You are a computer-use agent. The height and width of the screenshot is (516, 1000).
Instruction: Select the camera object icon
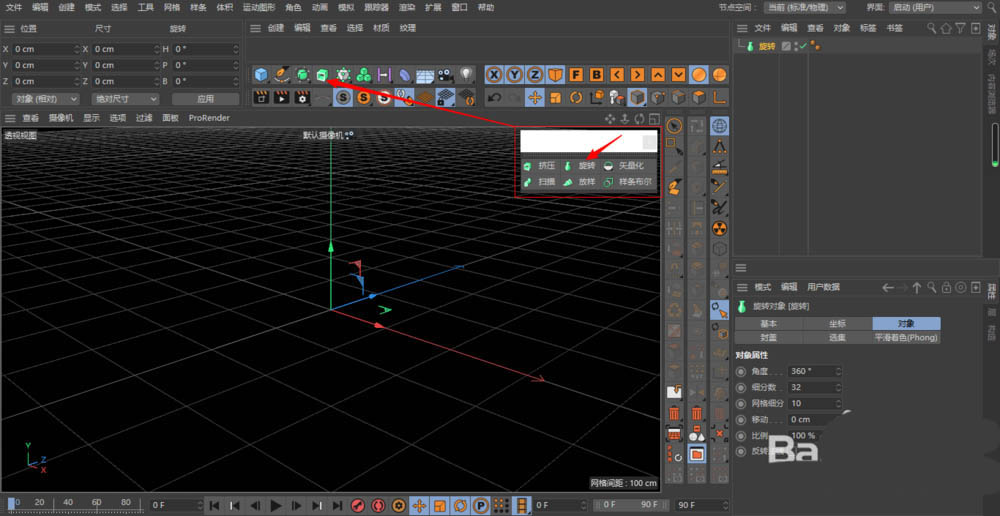(445, 75)
